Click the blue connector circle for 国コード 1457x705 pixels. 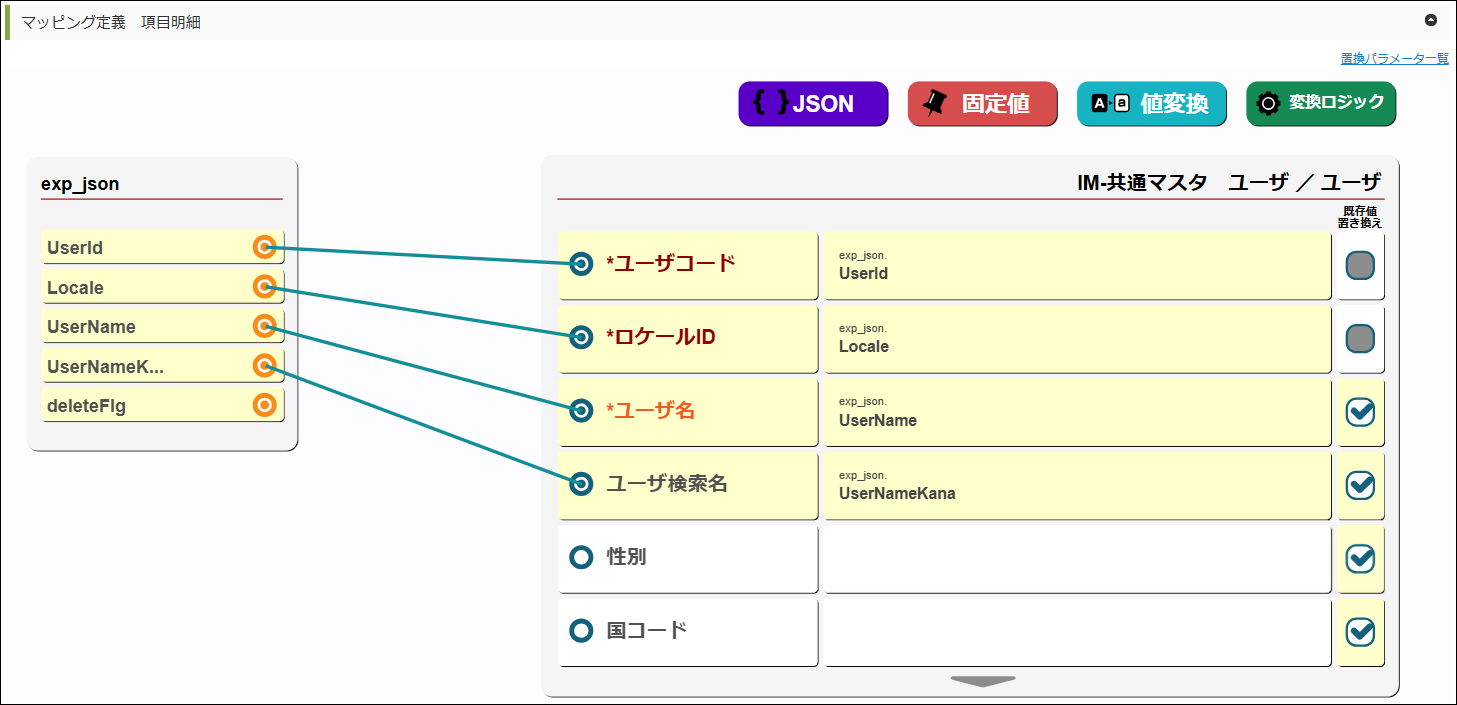581,631
